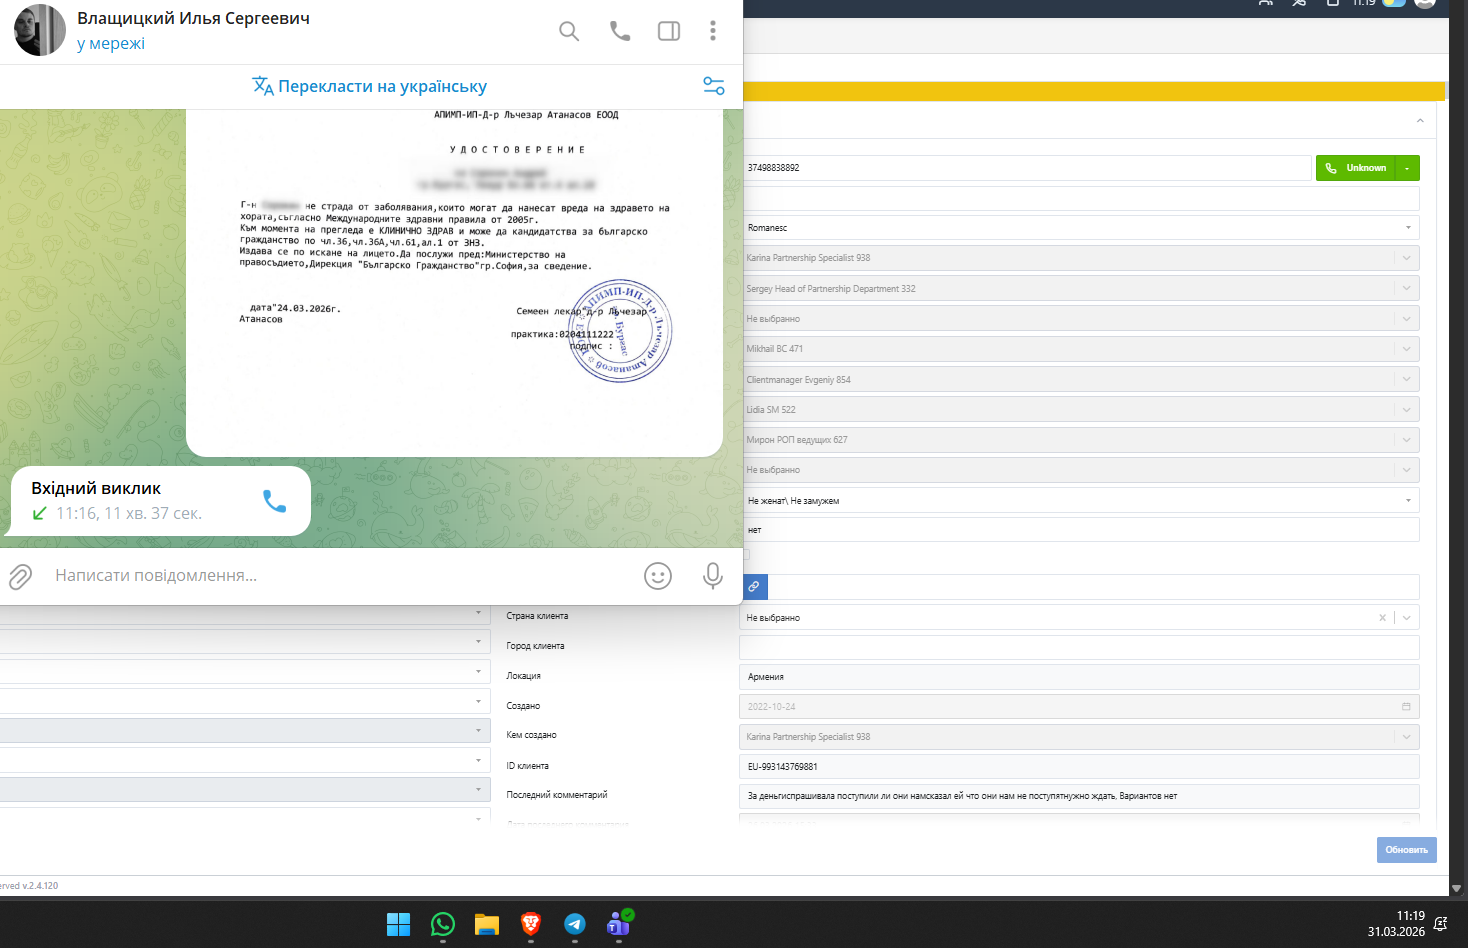
Task: Open WhatsApp from the taskbar
Action: click(x=443, y=924)
